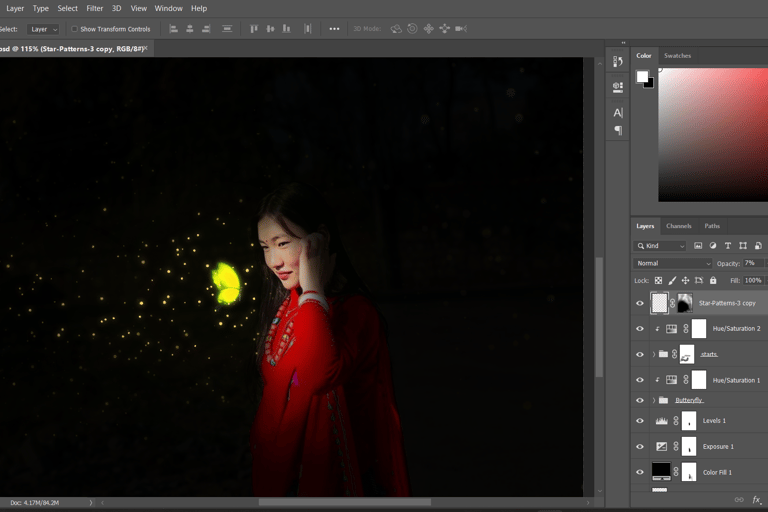The image size is (768, 512).
Task: Pick a color in the red color field
Action: pos(713,135)
